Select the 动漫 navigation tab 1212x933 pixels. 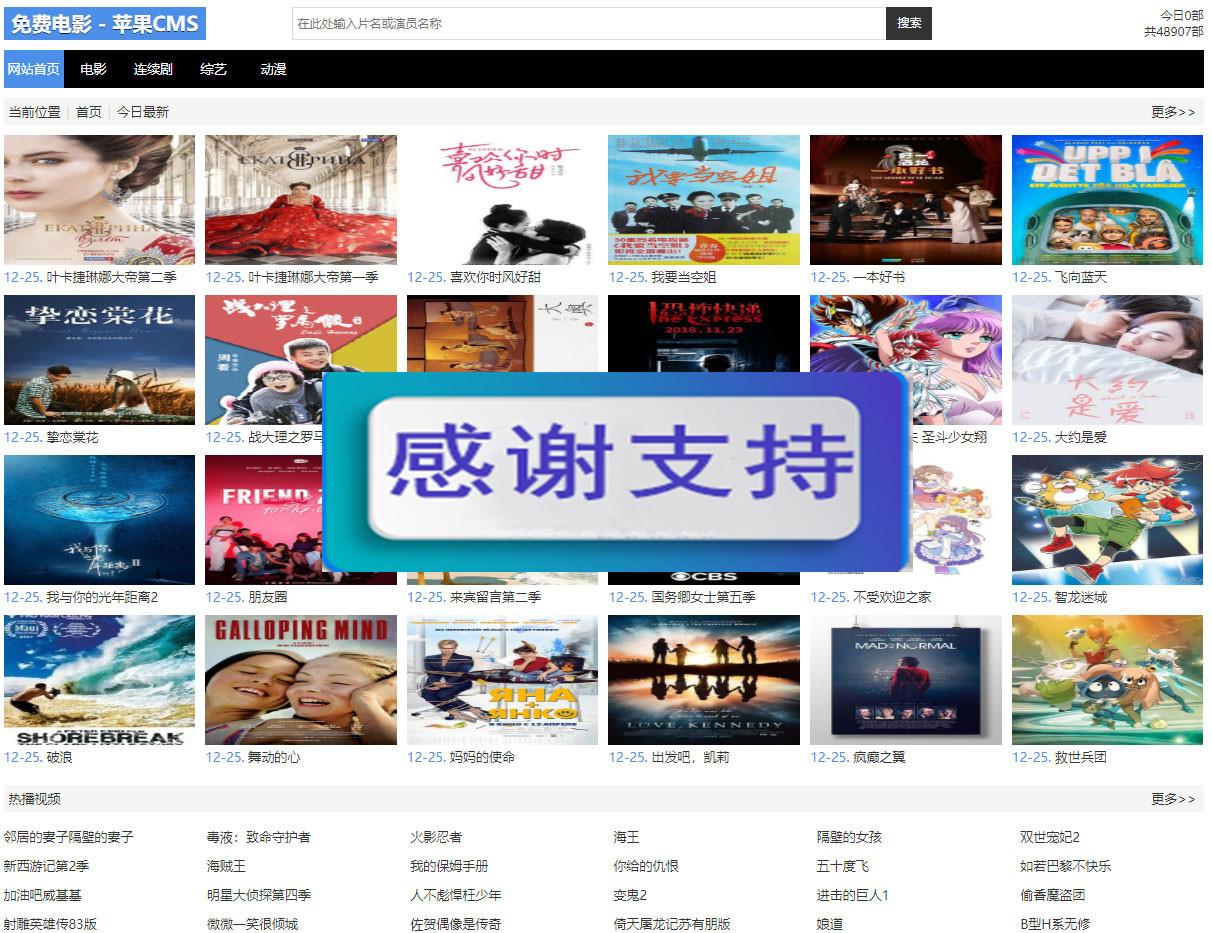tap(273, 69)
